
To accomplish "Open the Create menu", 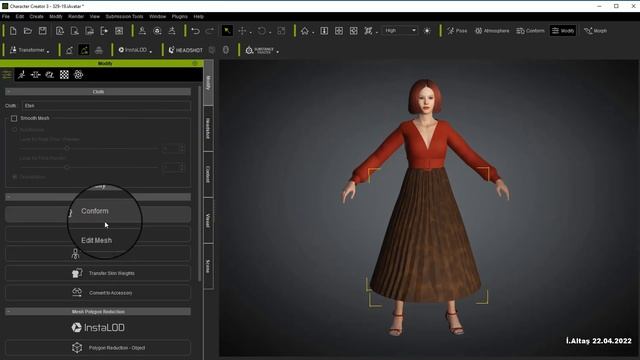I will click(36, 16).
